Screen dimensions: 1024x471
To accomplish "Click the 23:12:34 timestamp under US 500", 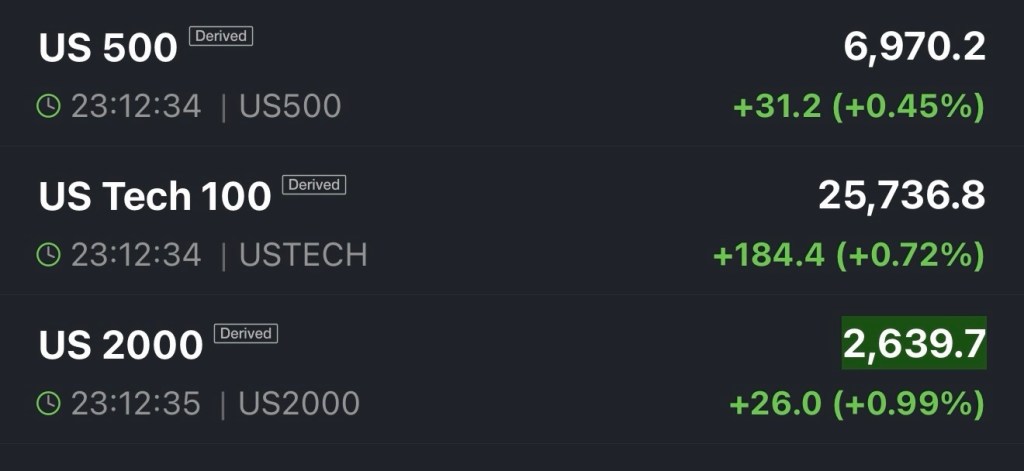I will click(x=136, y=106).
